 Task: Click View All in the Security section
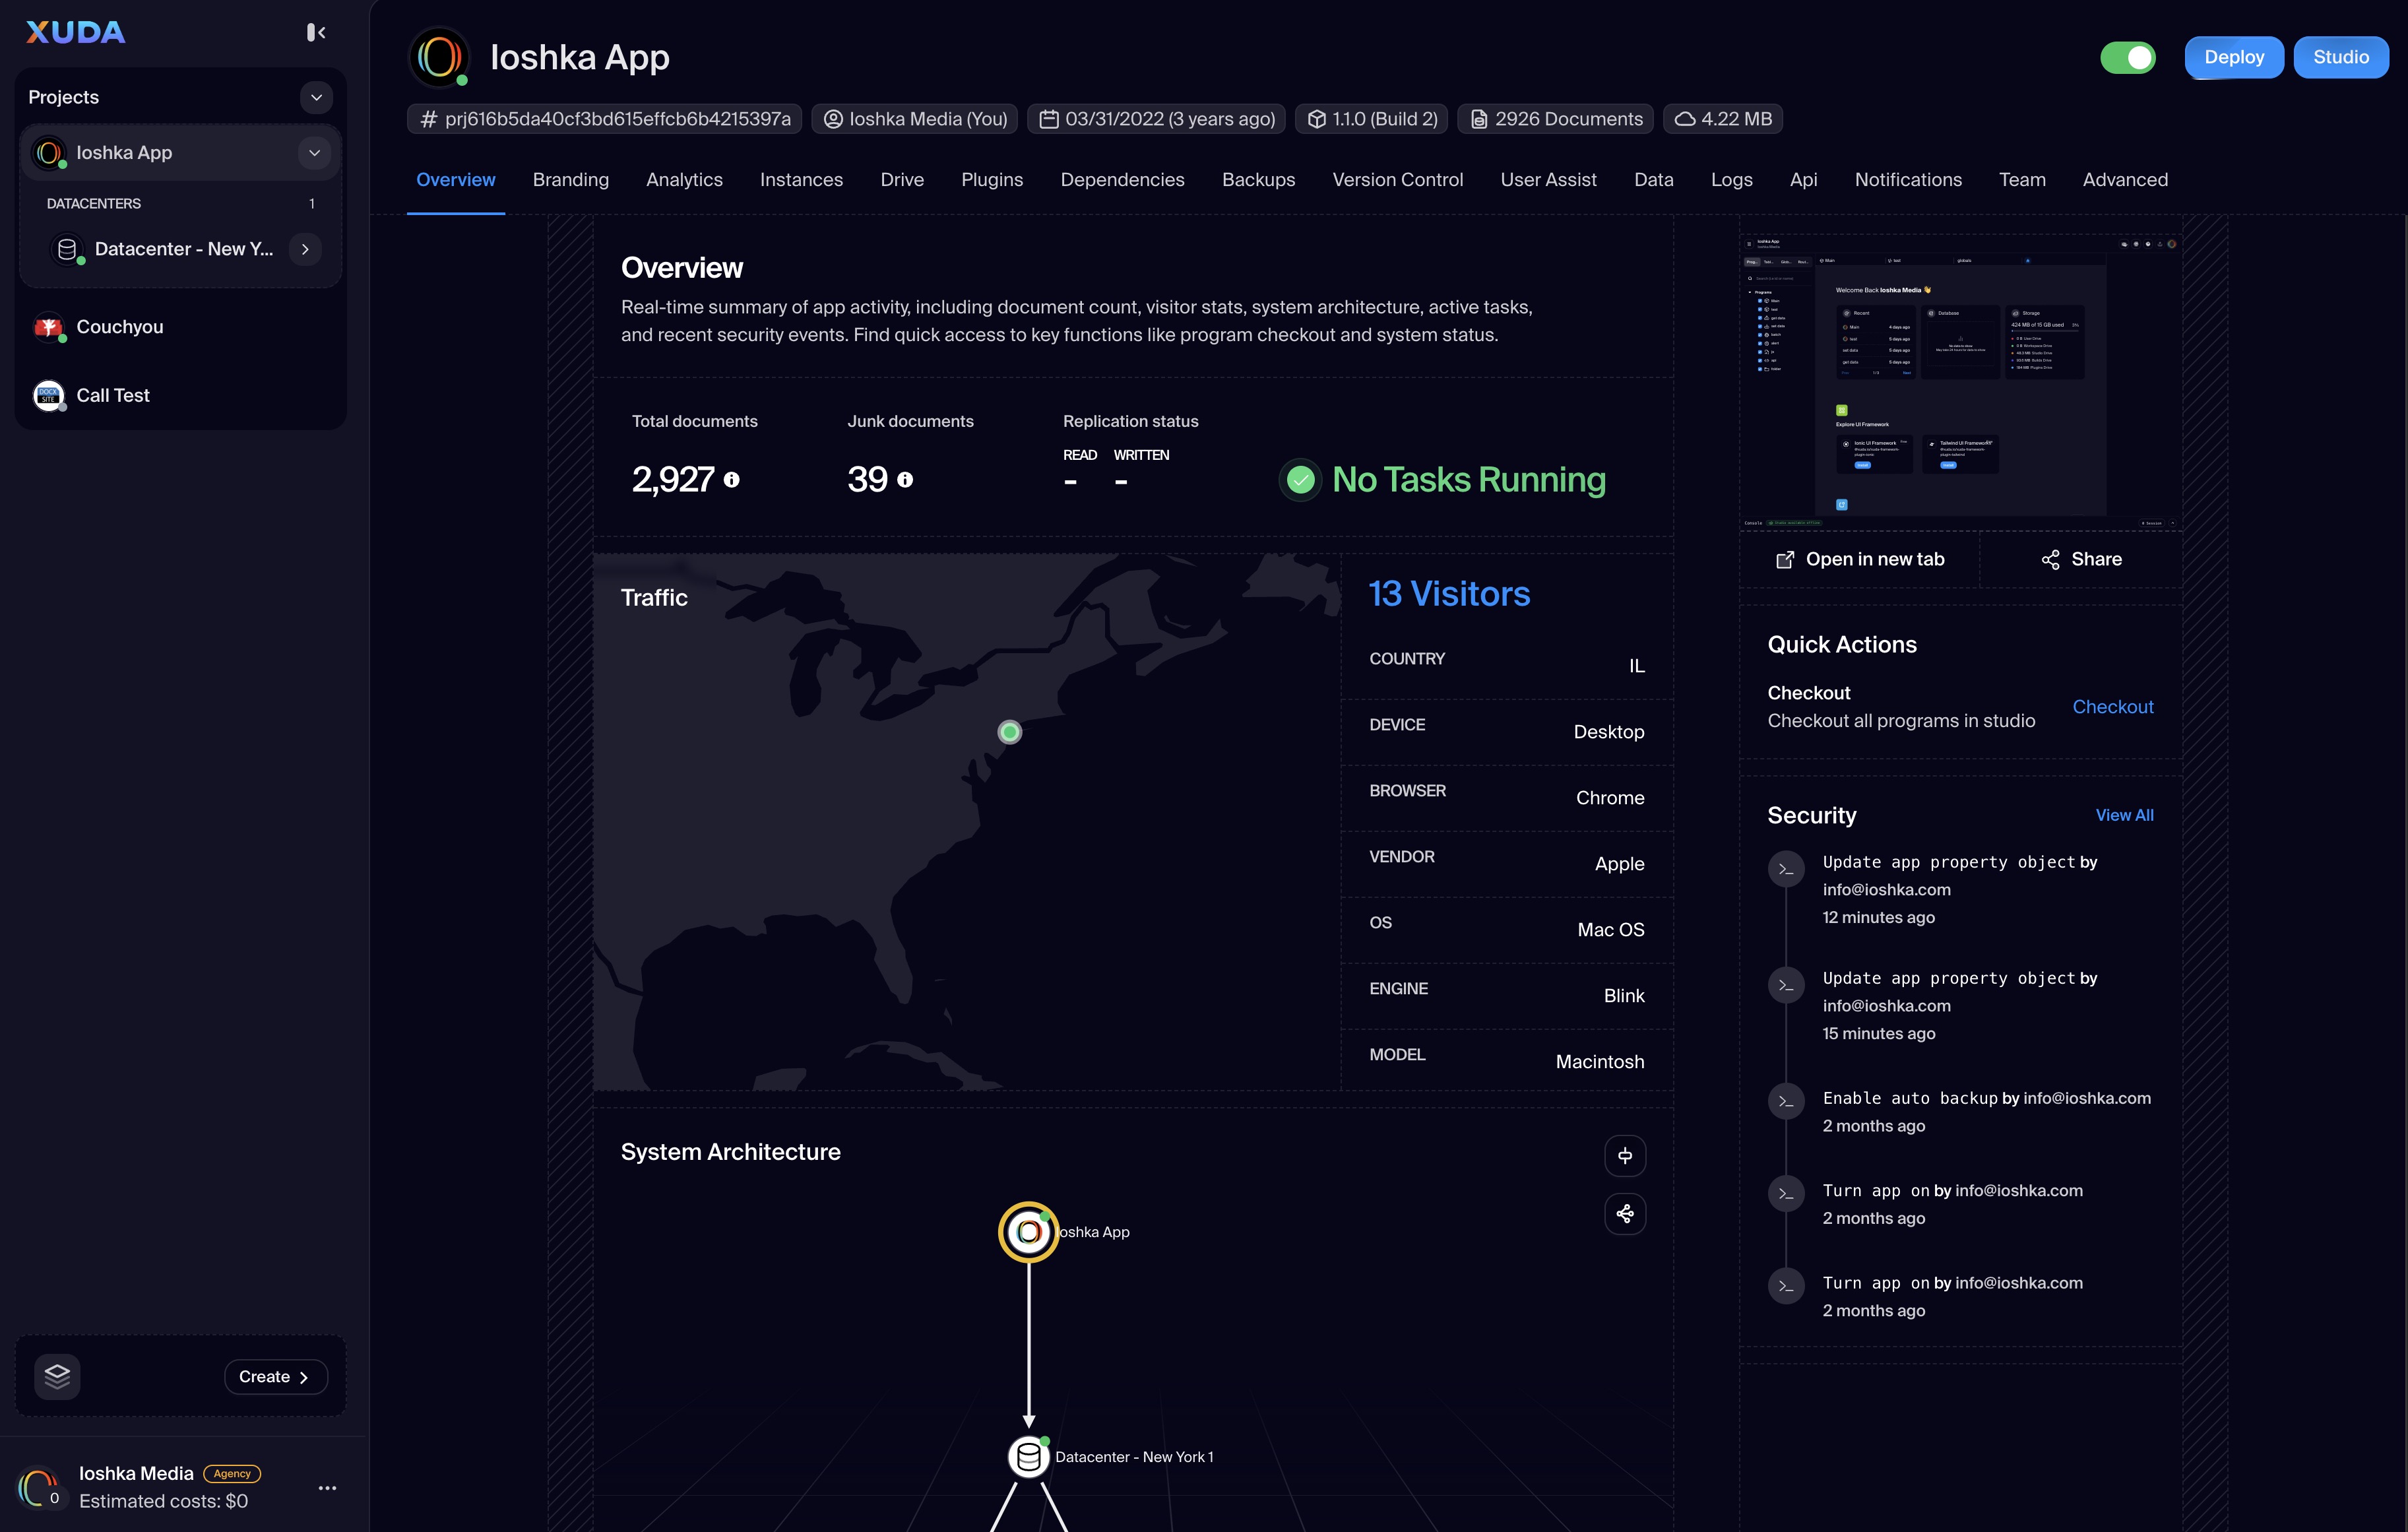(2124, 815)
